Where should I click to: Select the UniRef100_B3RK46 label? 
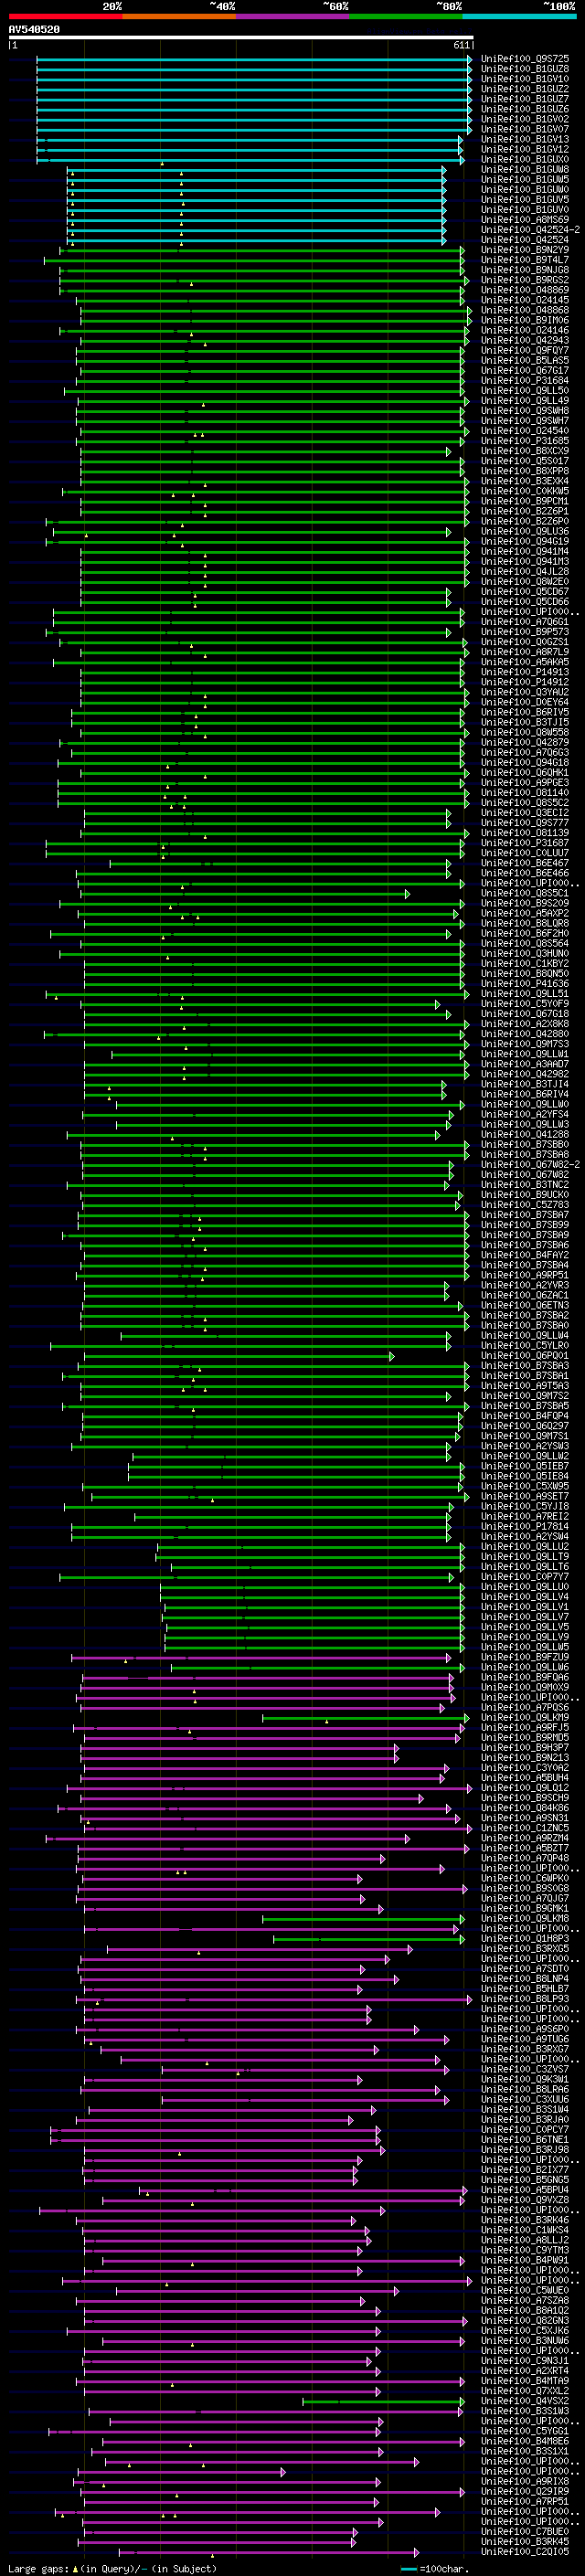tap(525, 2220)
